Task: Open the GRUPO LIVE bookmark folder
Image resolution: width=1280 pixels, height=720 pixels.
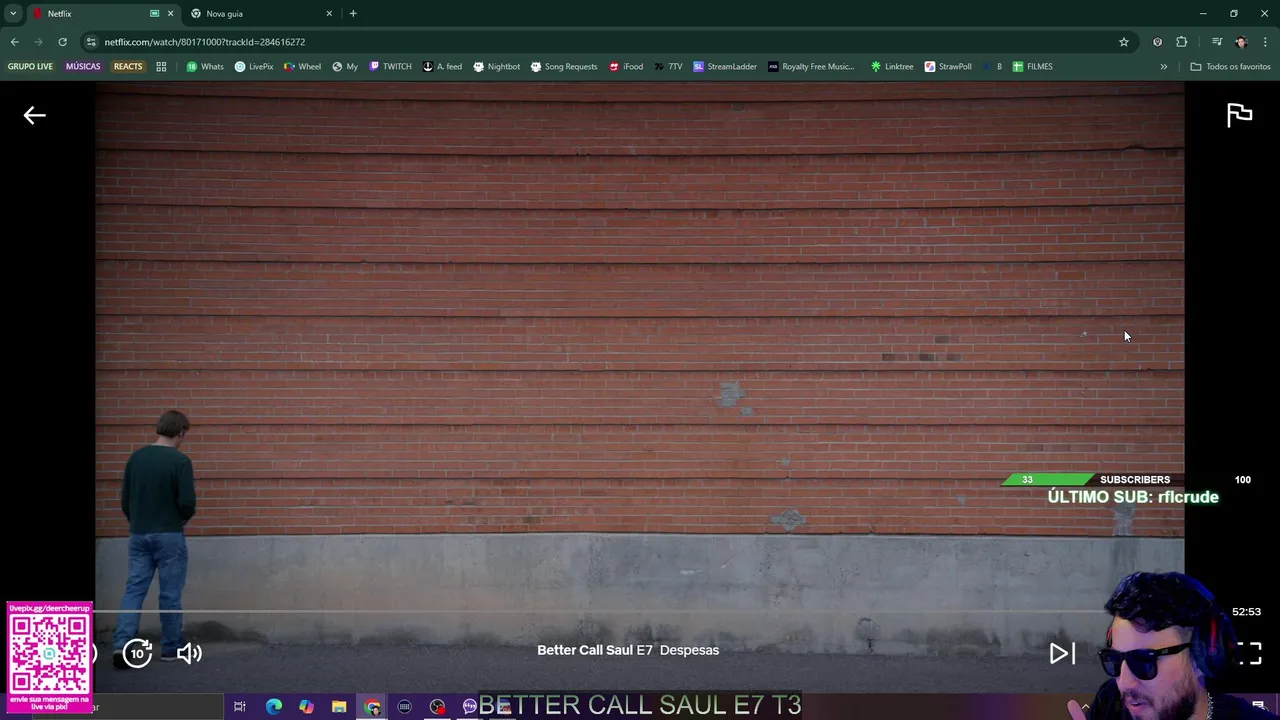Action: [x=30, y=67]
